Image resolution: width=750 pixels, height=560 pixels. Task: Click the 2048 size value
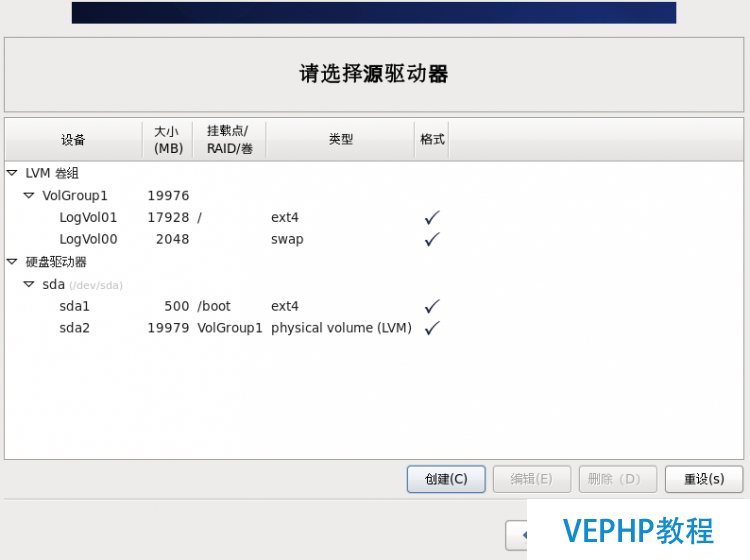pyautogui.click(x=173, y=239)
